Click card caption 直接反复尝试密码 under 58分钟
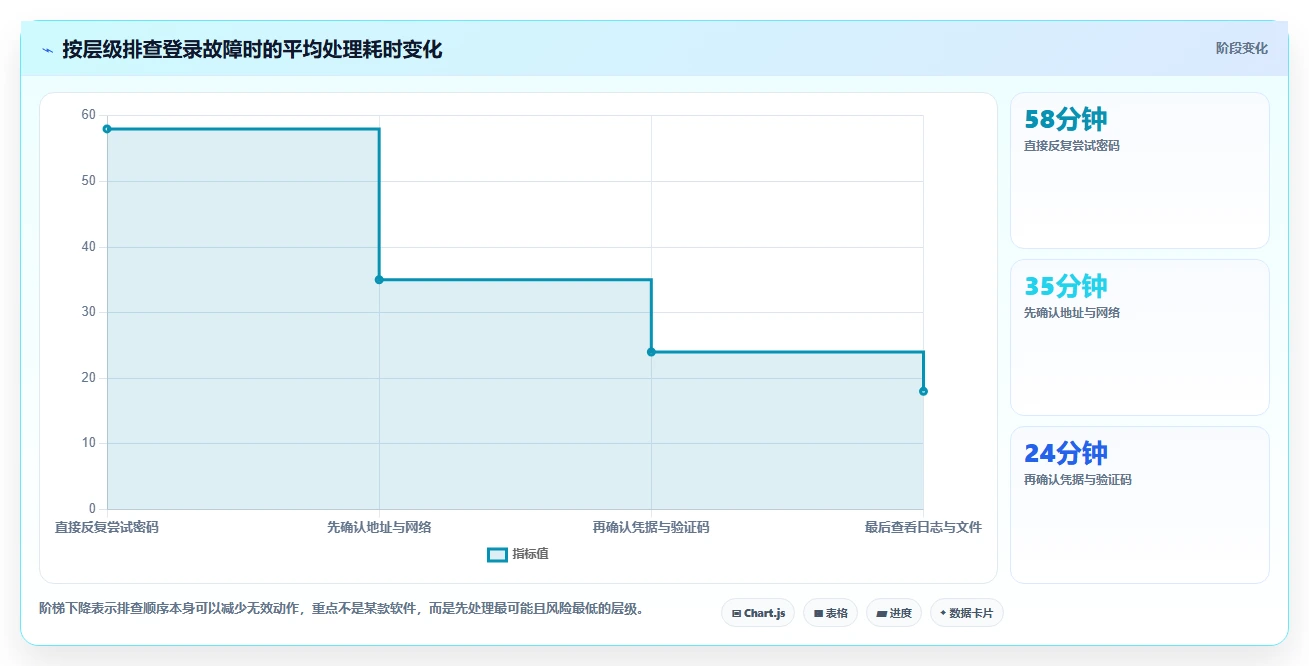1309x666 pixels. 1072,146
